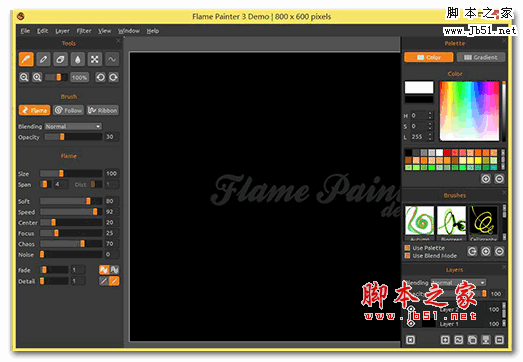The image size is (523, 362).
Task: Open the Filter menu
Action: click(84, 31)
